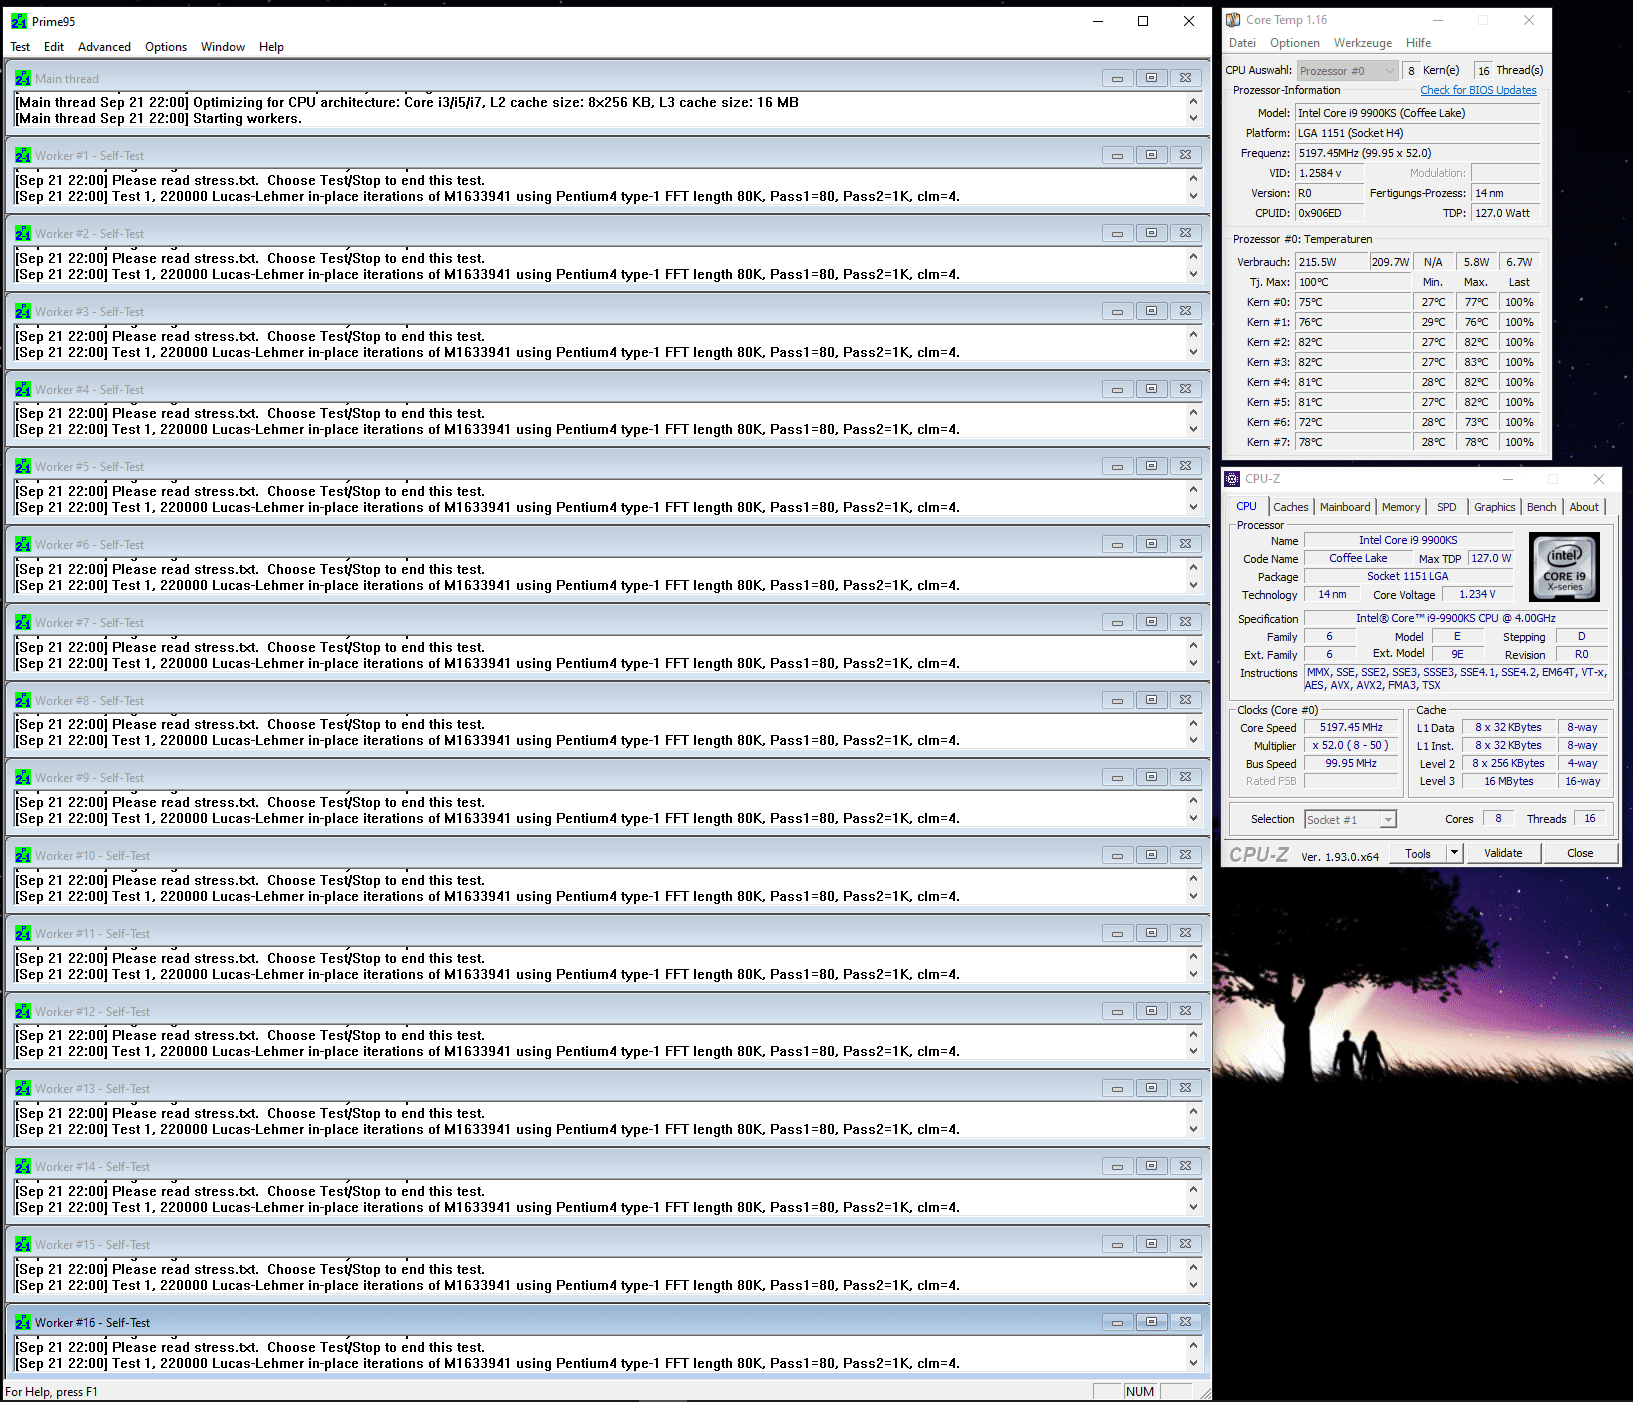
Task: Click the Worker #8 Self-Test window icon
Action: point(23,701)
